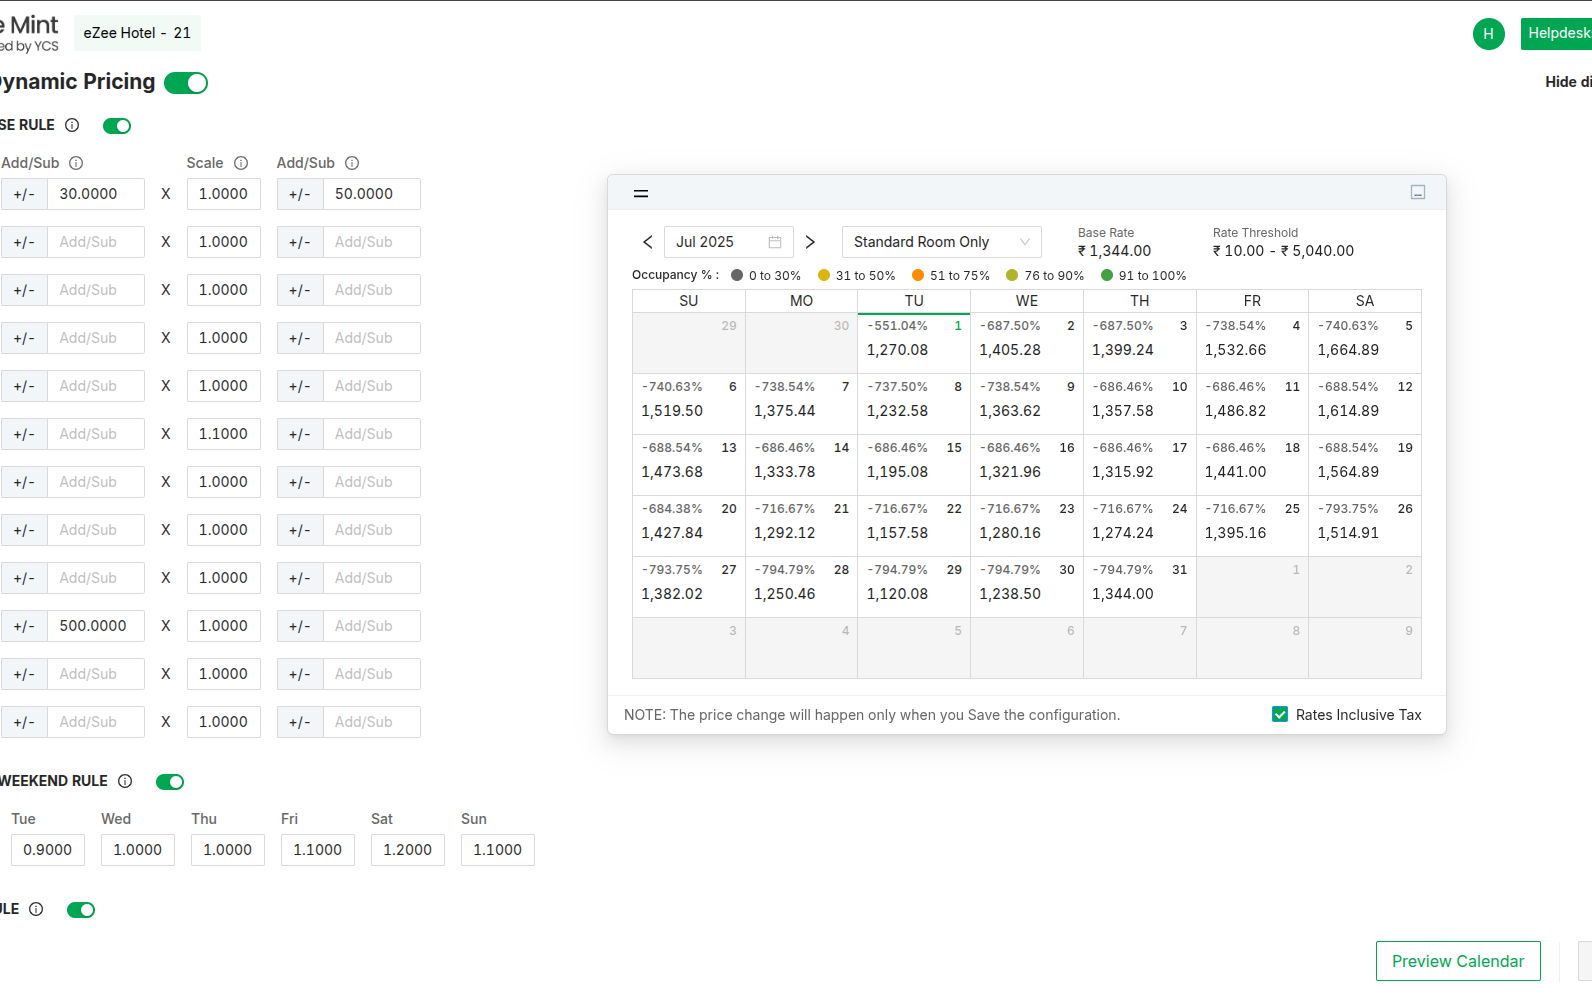Open the calendar picker icon for Jul 2025
Image resolution: width=1592 pixels, height=997 pixels.
tap(775, 242)
